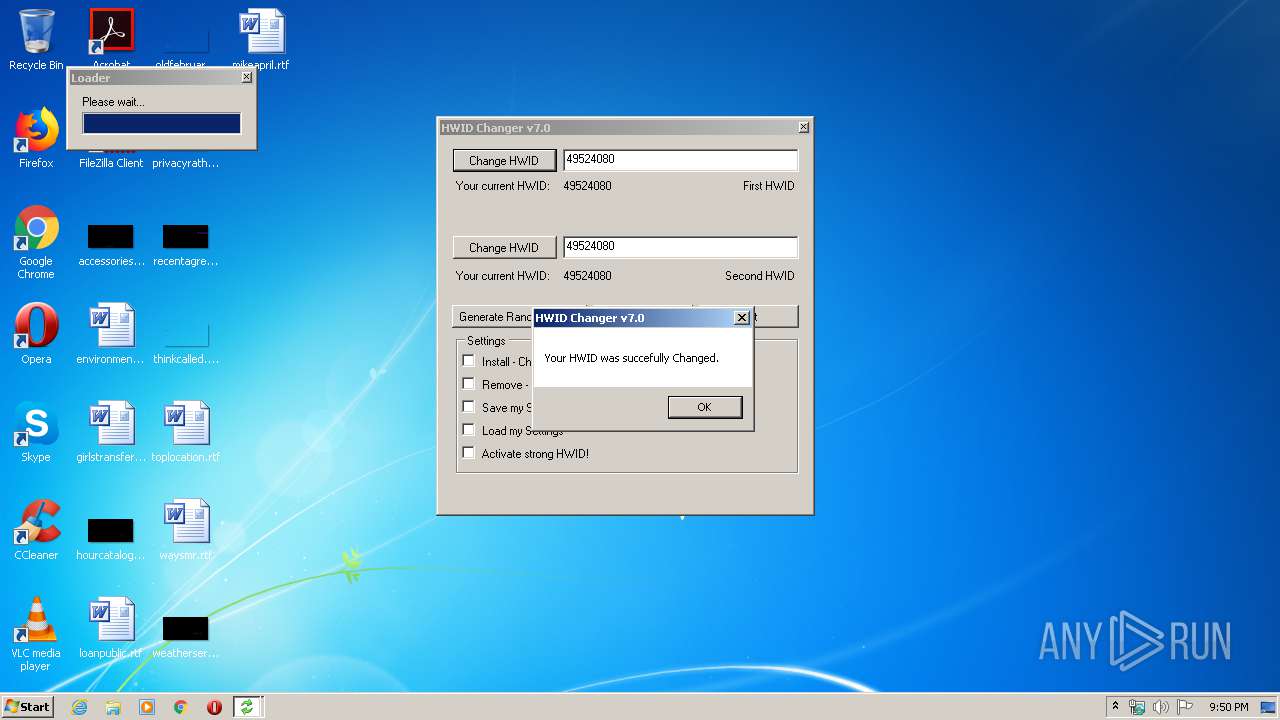
Task: Close the Loader window
Action: 246,77
